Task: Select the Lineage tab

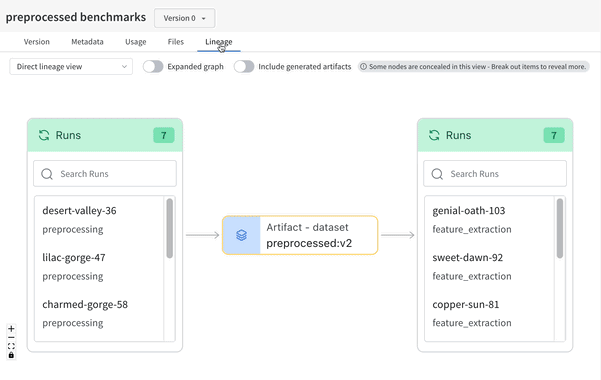Action: pyautogui.click(x=219, y=42)
